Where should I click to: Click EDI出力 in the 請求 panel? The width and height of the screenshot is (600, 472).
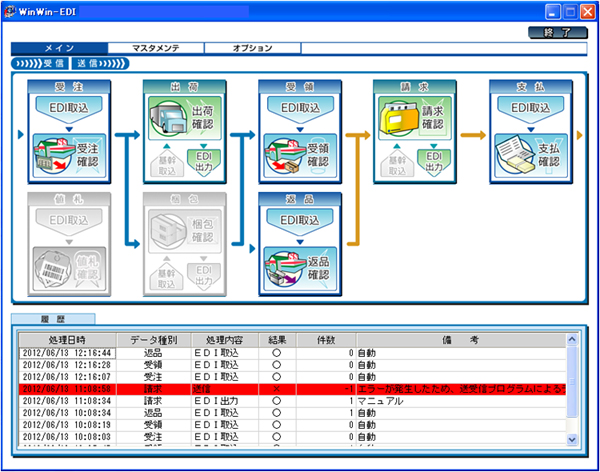click(434, 162)
